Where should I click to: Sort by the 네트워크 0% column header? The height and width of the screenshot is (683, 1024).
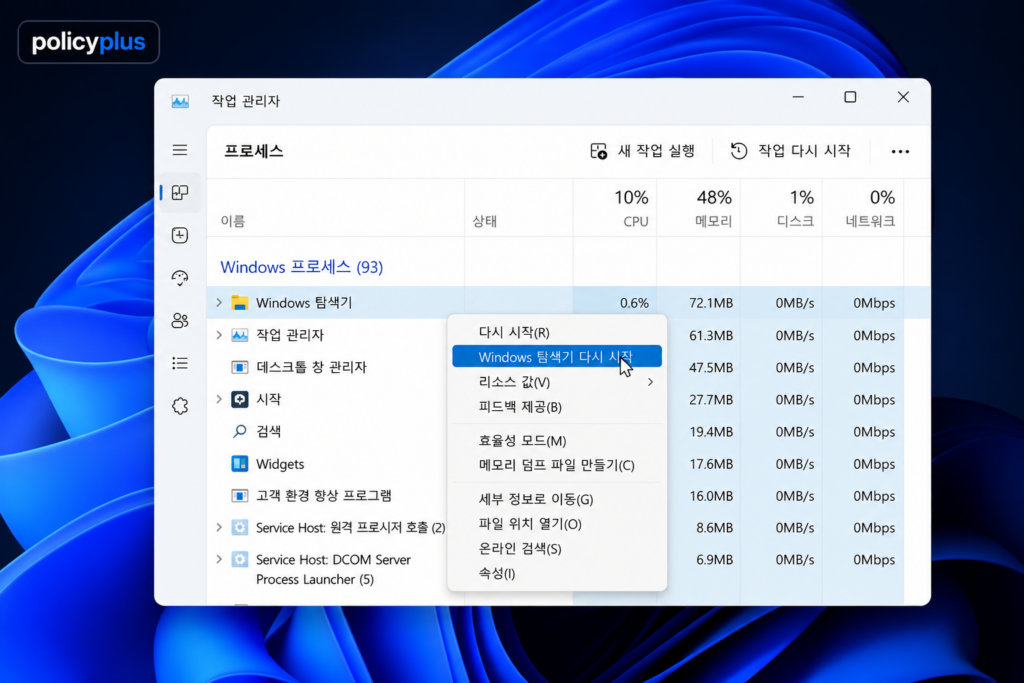point(863,208)
